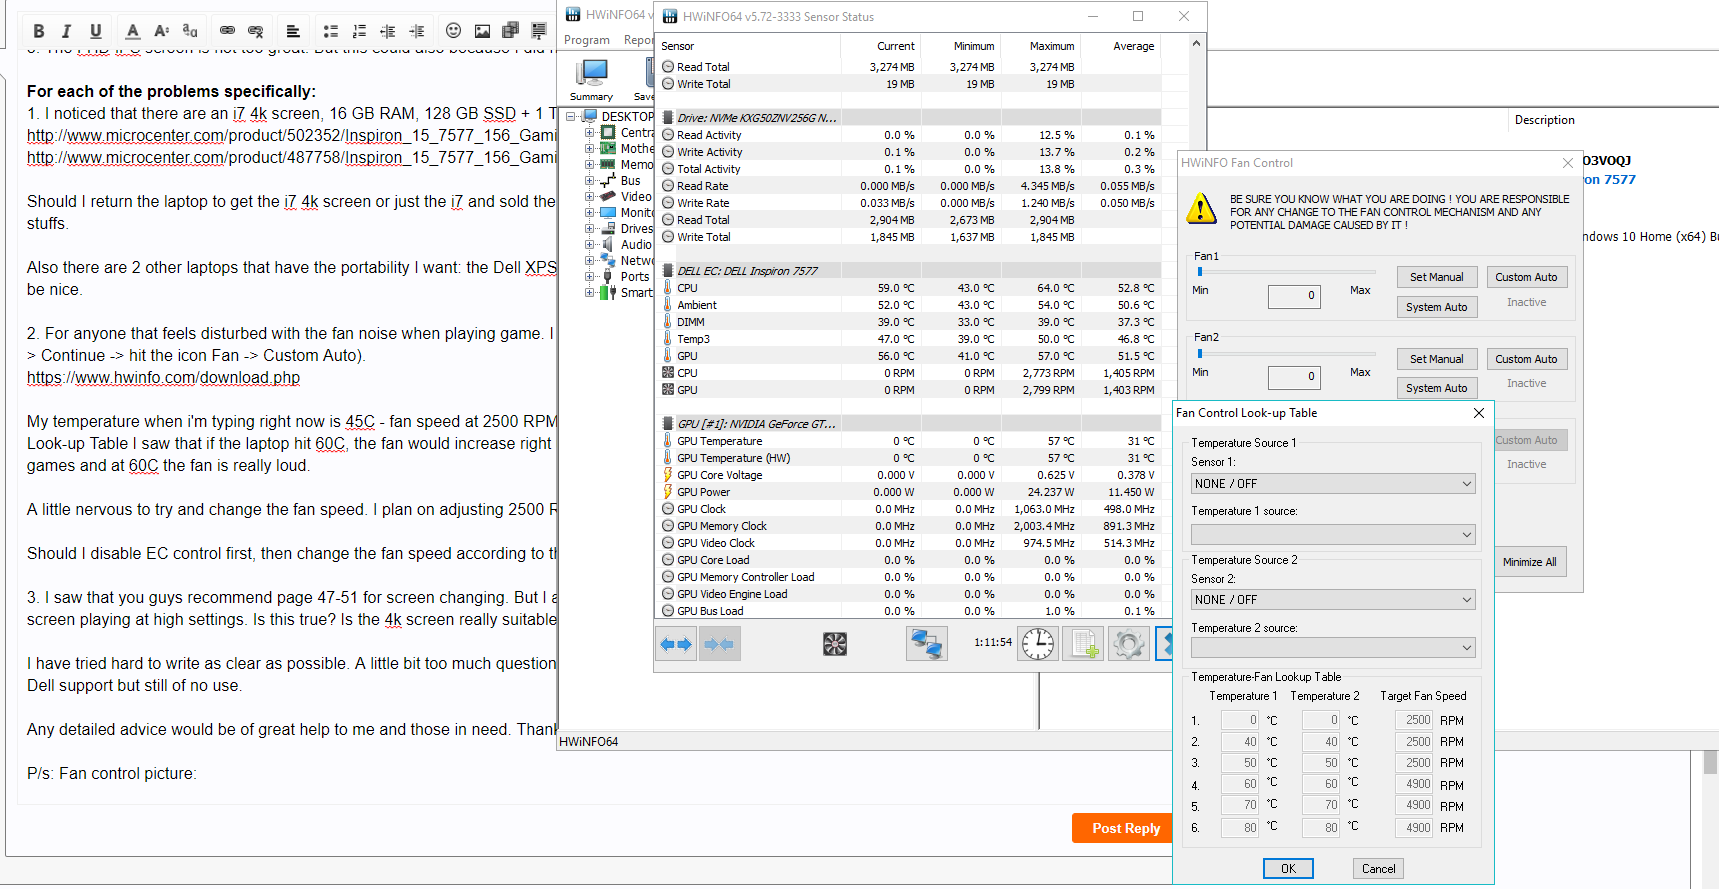
Task: Select the GPU Memory Clock sensor row
Action: [x=909, y=526]
